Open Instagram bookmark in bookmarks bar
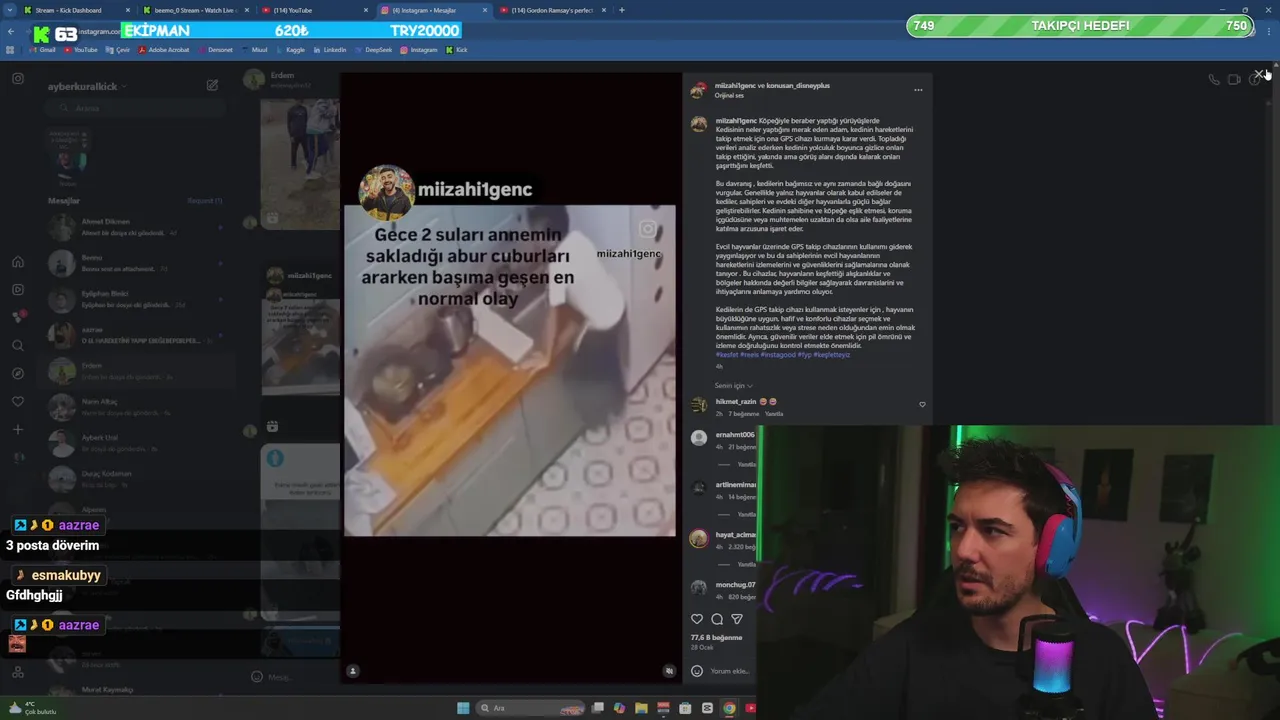Screen dimensions: 1280x720 tap(419, 50)
